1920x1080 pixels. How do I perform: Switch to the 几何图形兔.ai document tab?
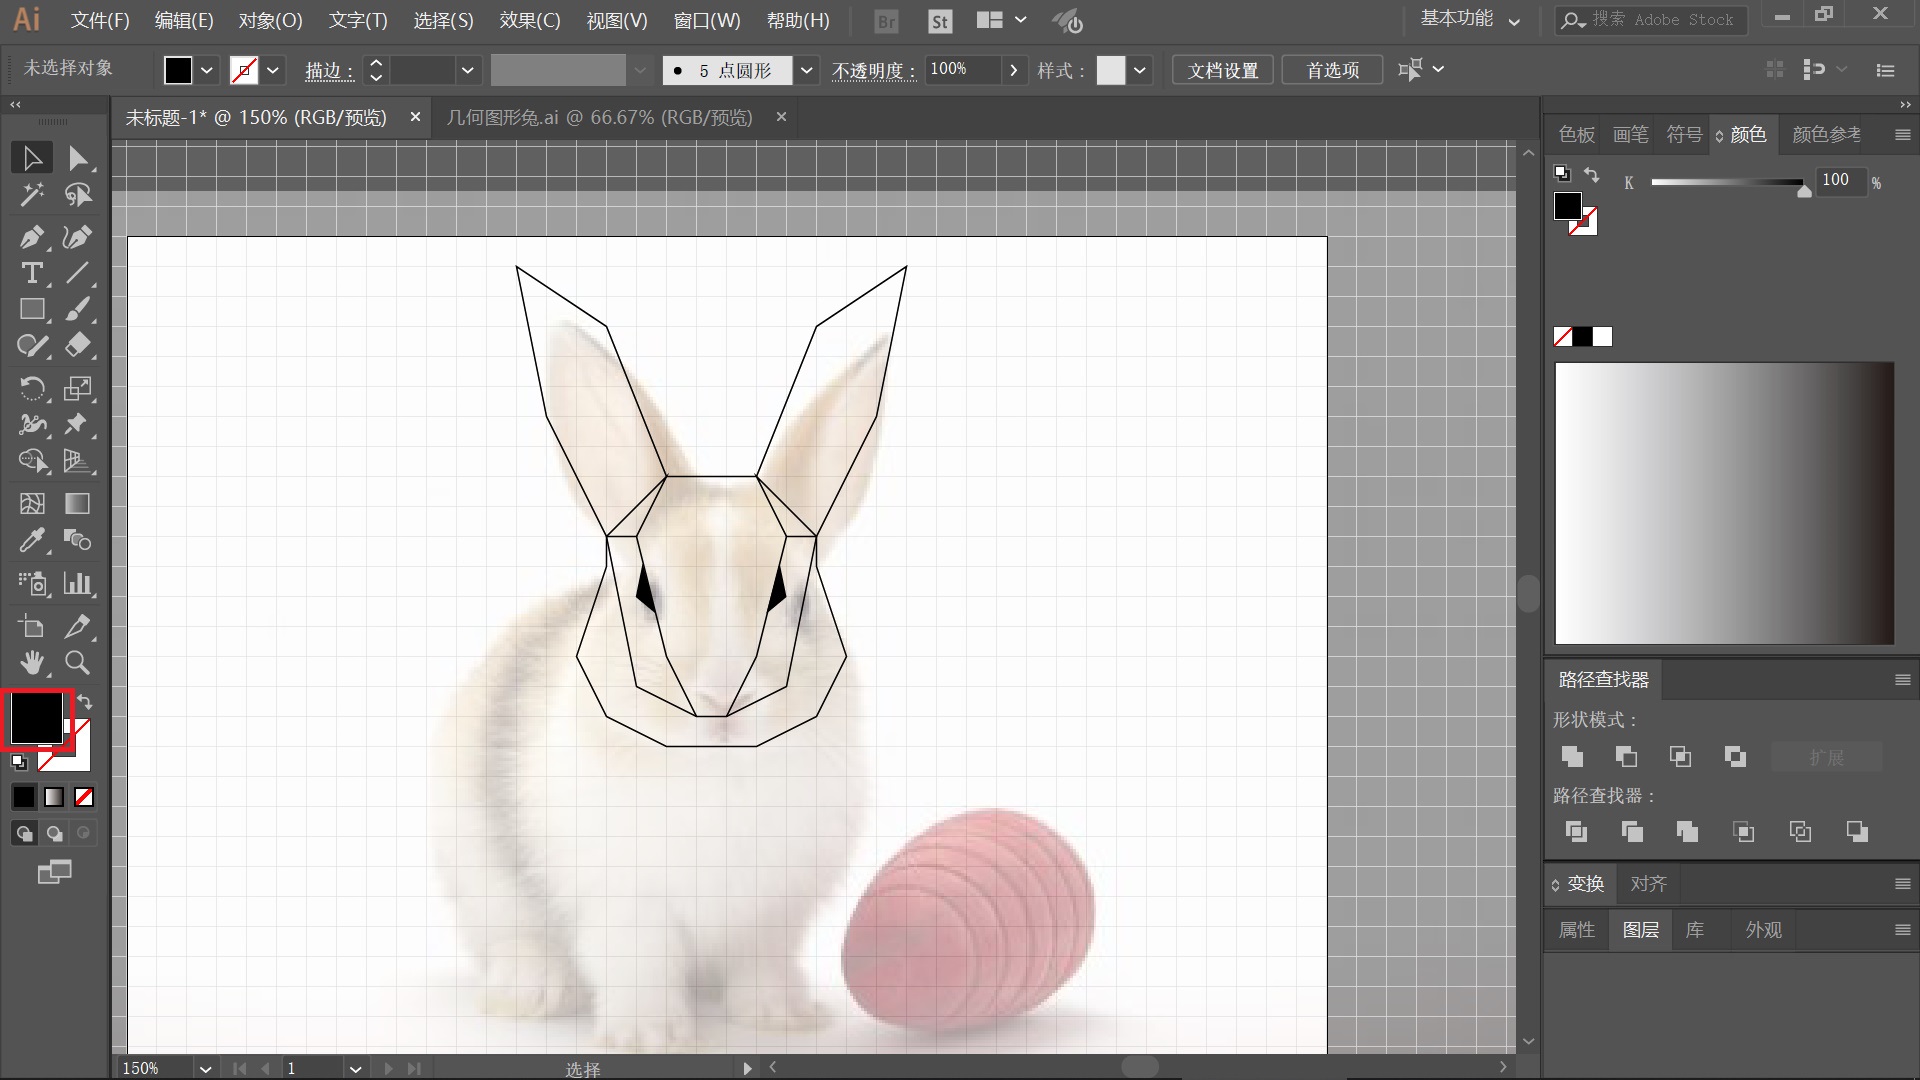click(x=599, y=117)
